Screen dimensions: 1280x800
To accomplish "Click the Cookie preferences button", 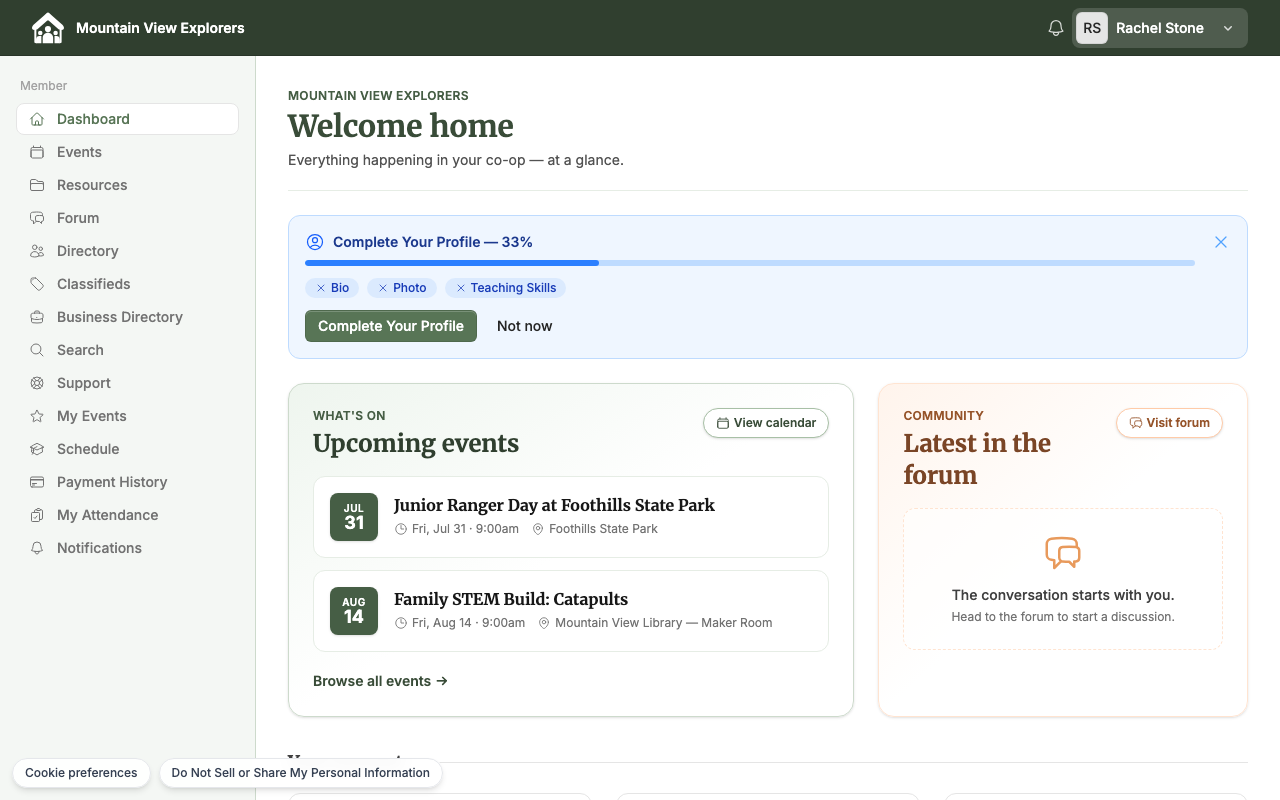I will [81, 773].
